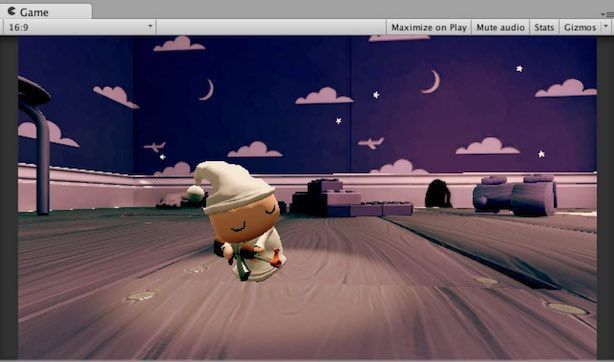The width and height of the screenshot is (614, 362).
Task: Click the airplane silhouette on right wall
Action: 370,143
